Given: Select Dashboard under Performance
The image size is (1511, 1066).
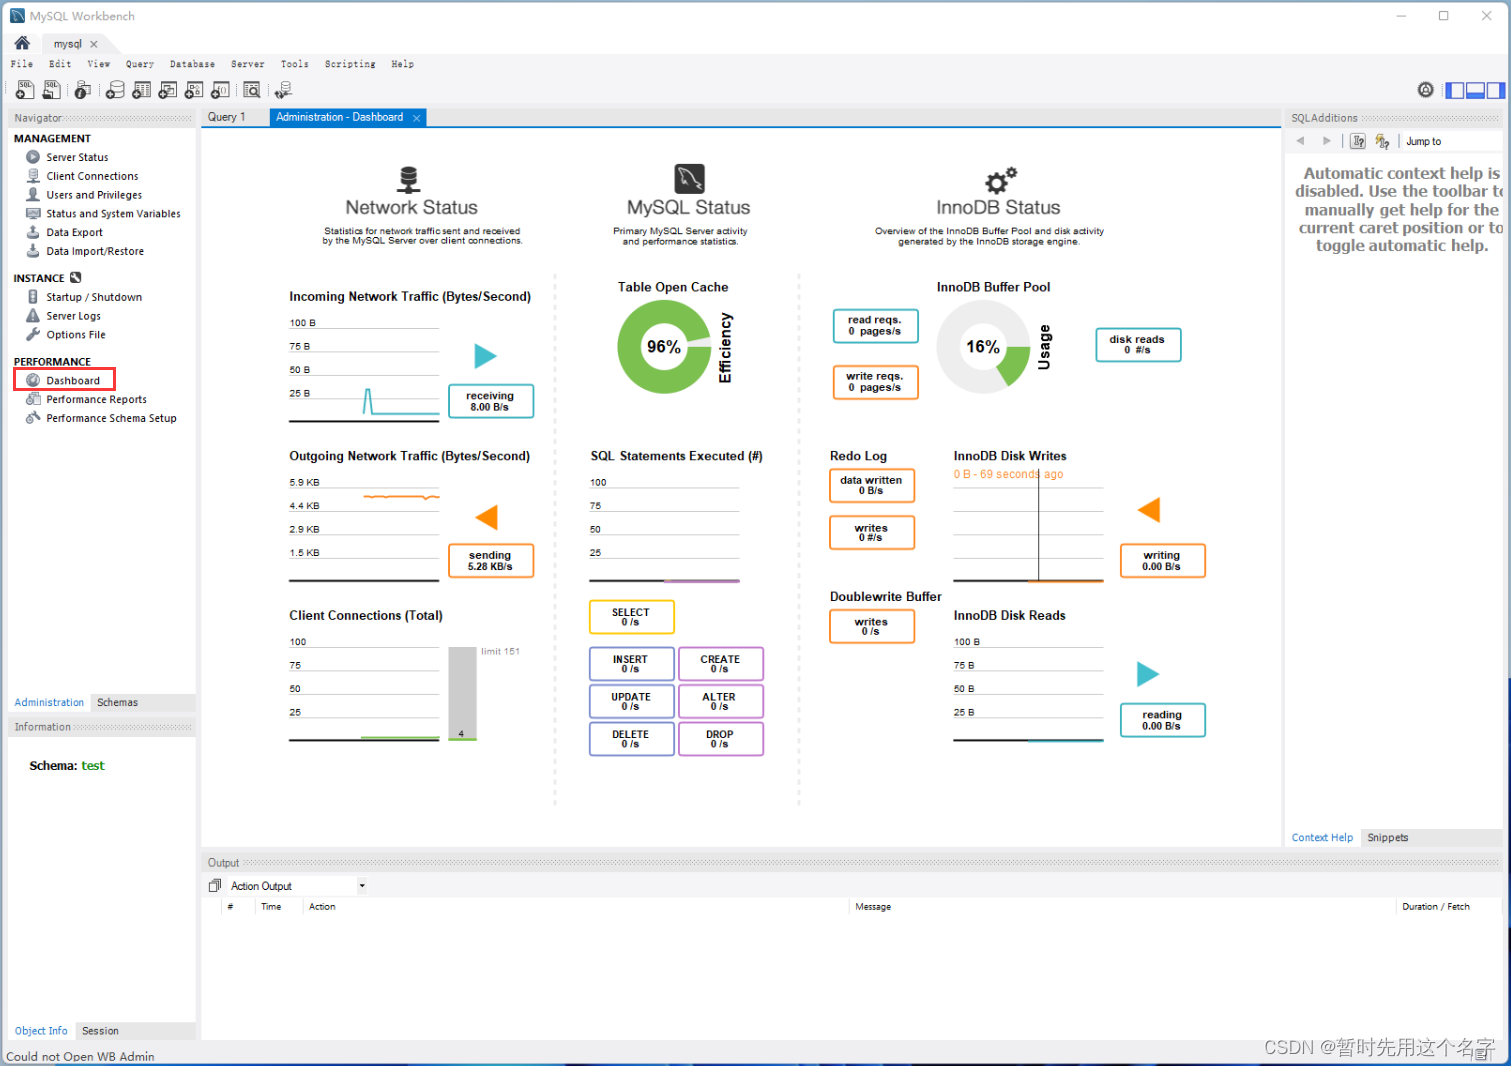Looking at the screenshot, I should (x=73, y=380).
